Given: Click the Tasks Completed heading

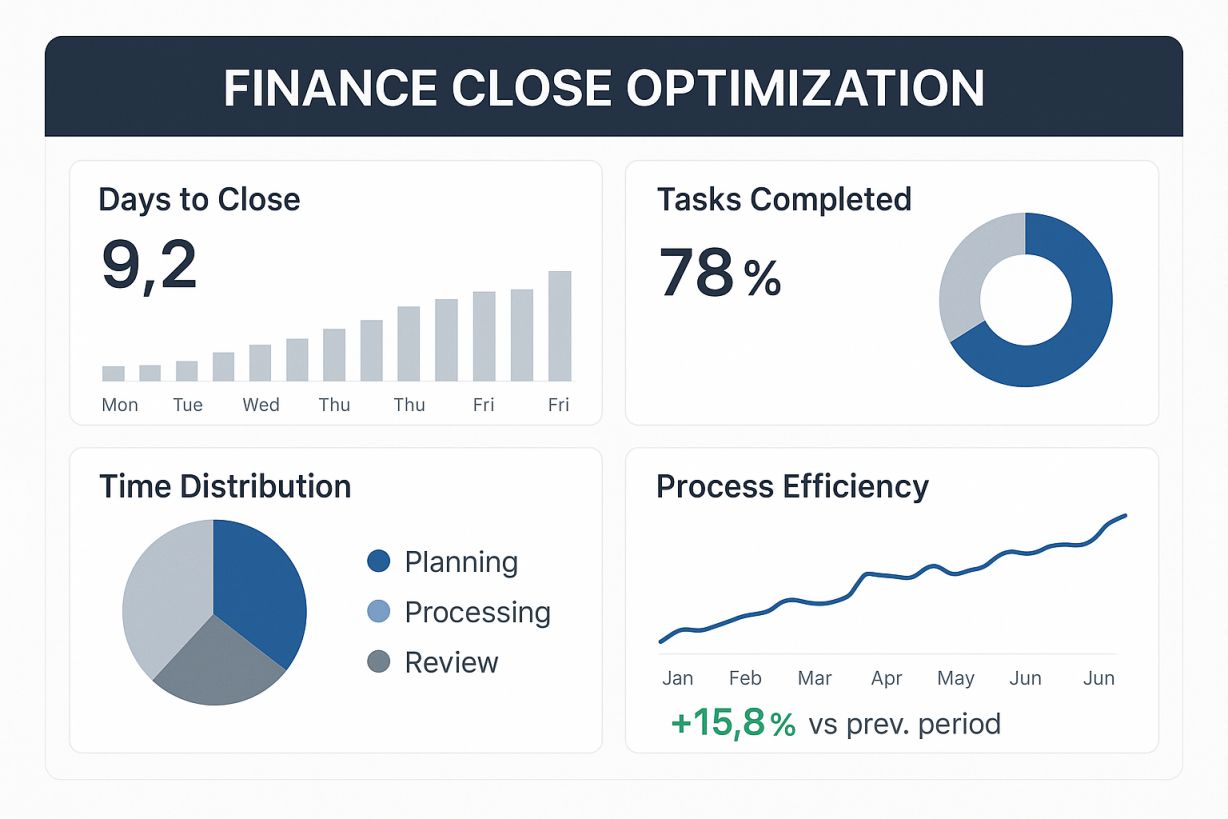Looking at the screenshot, I should [784, 199].
